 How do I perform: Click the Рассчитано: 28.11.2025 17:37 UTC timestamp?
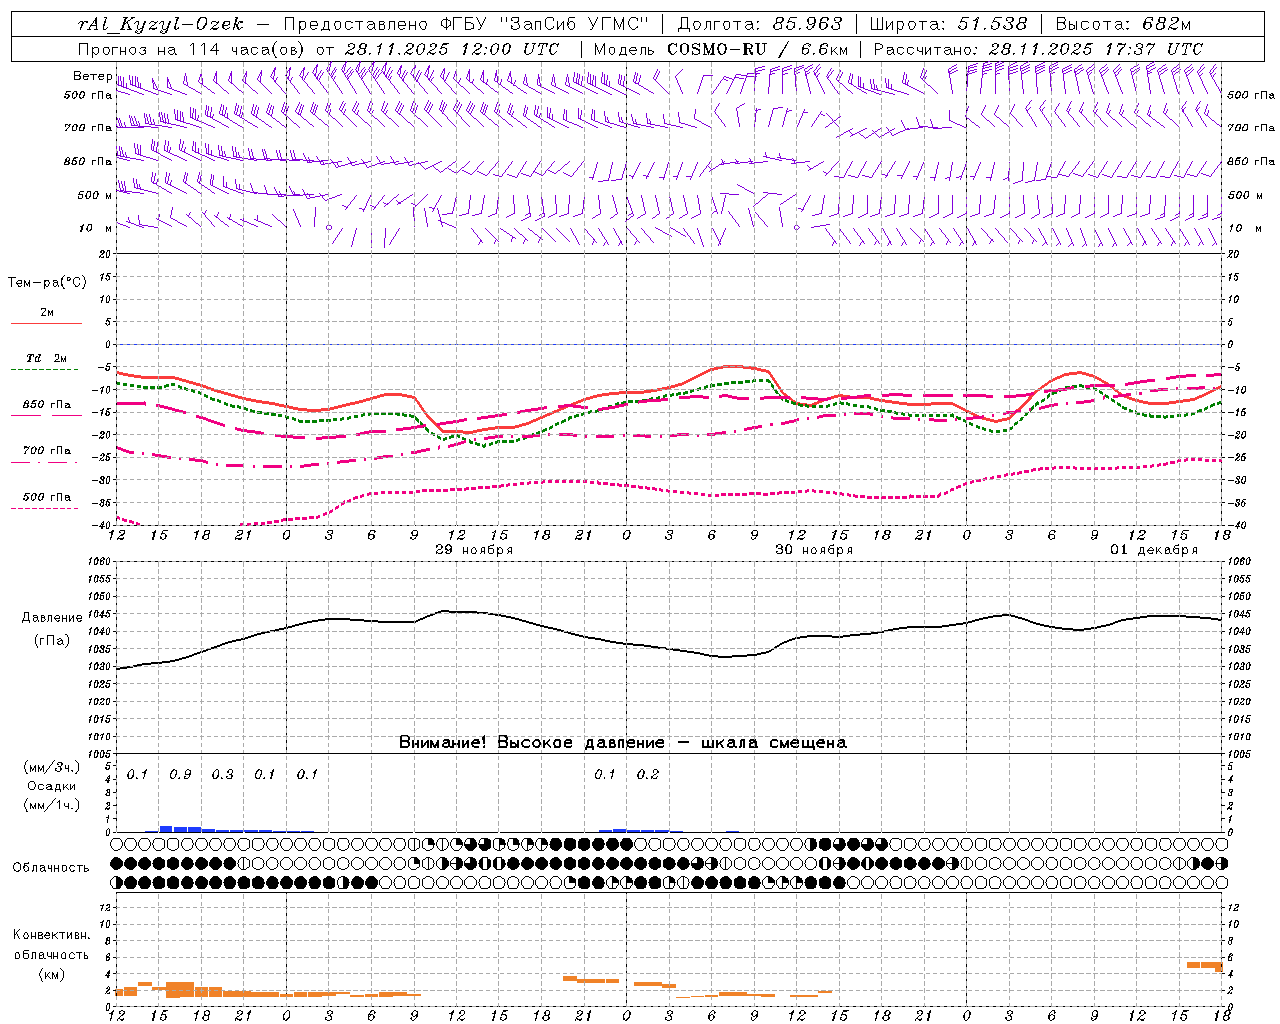tap(1038, 49)
